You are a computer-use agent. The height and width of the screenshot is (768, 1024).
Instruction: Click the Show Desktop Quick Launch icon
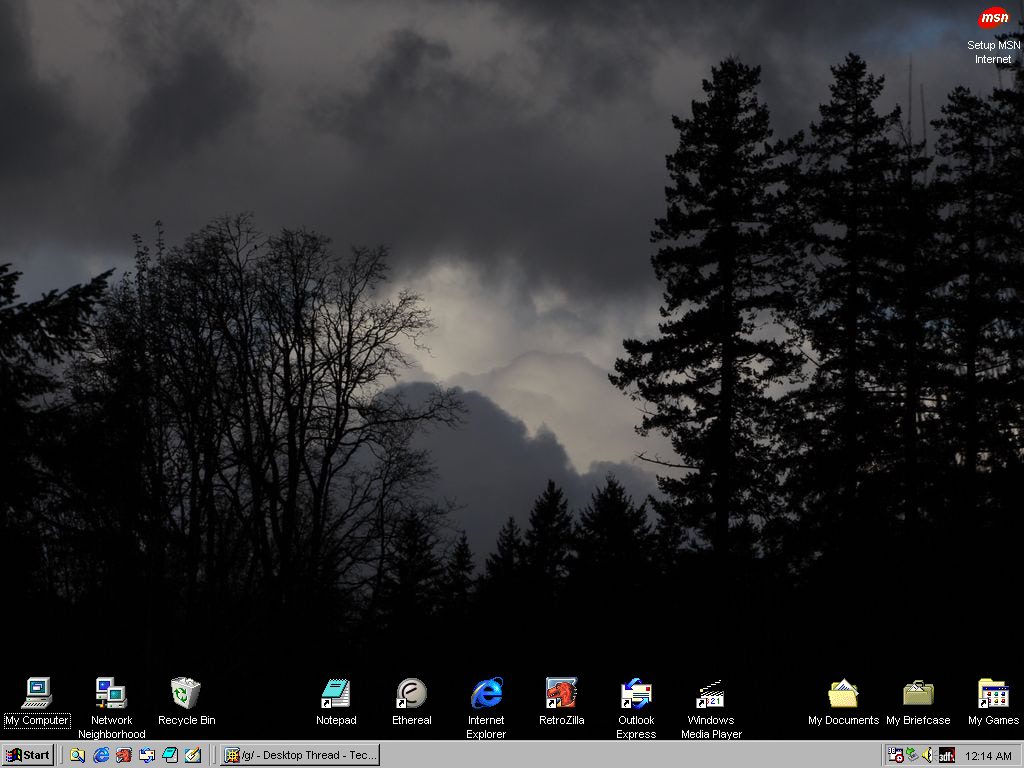pyautogui.click(x=193, y=756)
